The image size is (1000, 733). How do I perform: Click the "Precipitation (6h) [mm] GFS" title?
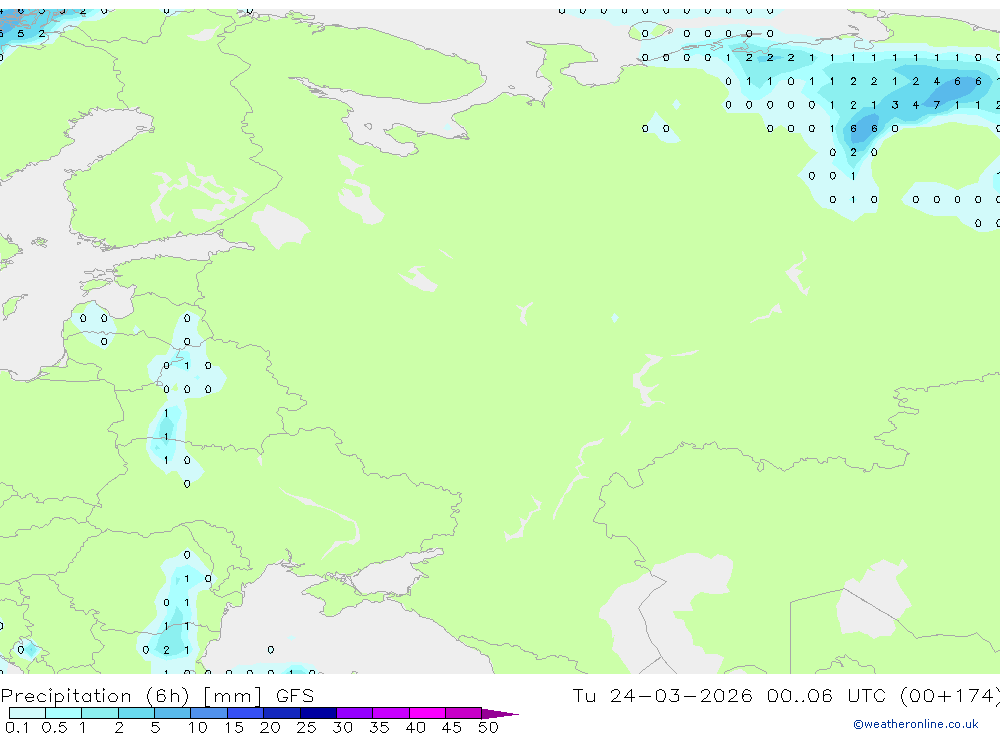[158, 695]
